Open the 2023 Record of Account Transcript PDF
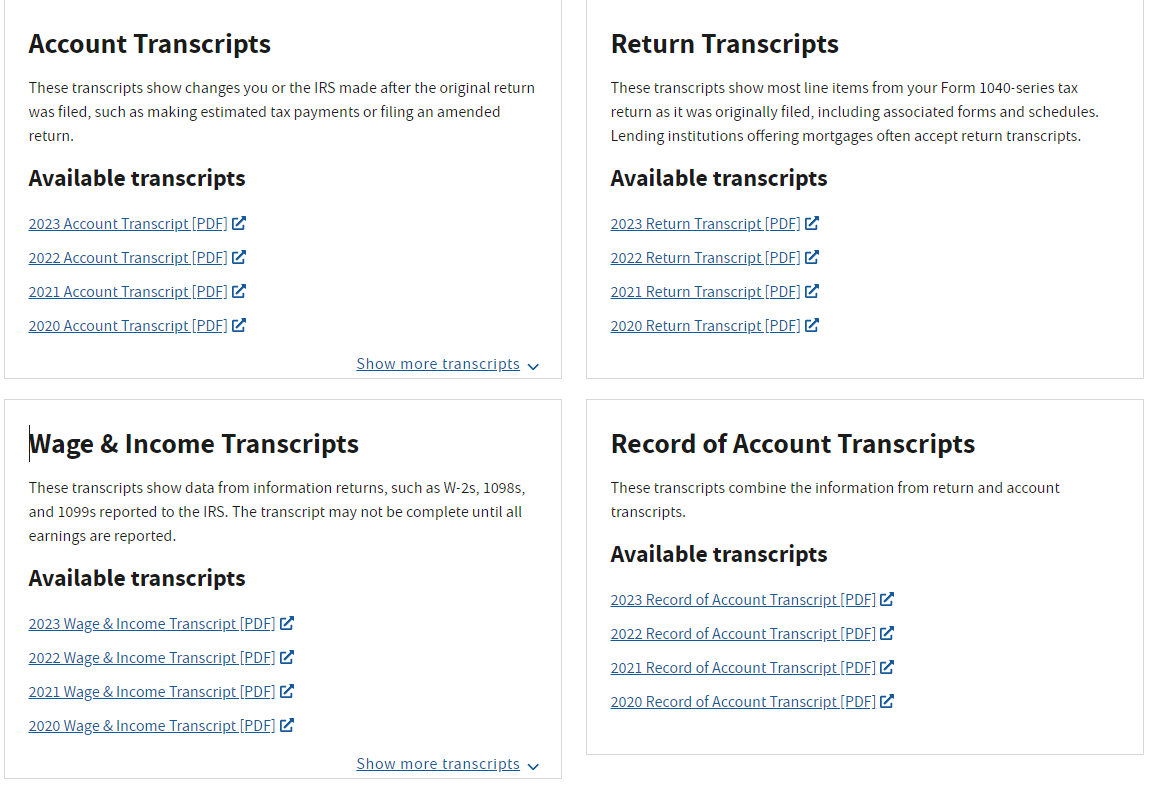 [743, 600]
